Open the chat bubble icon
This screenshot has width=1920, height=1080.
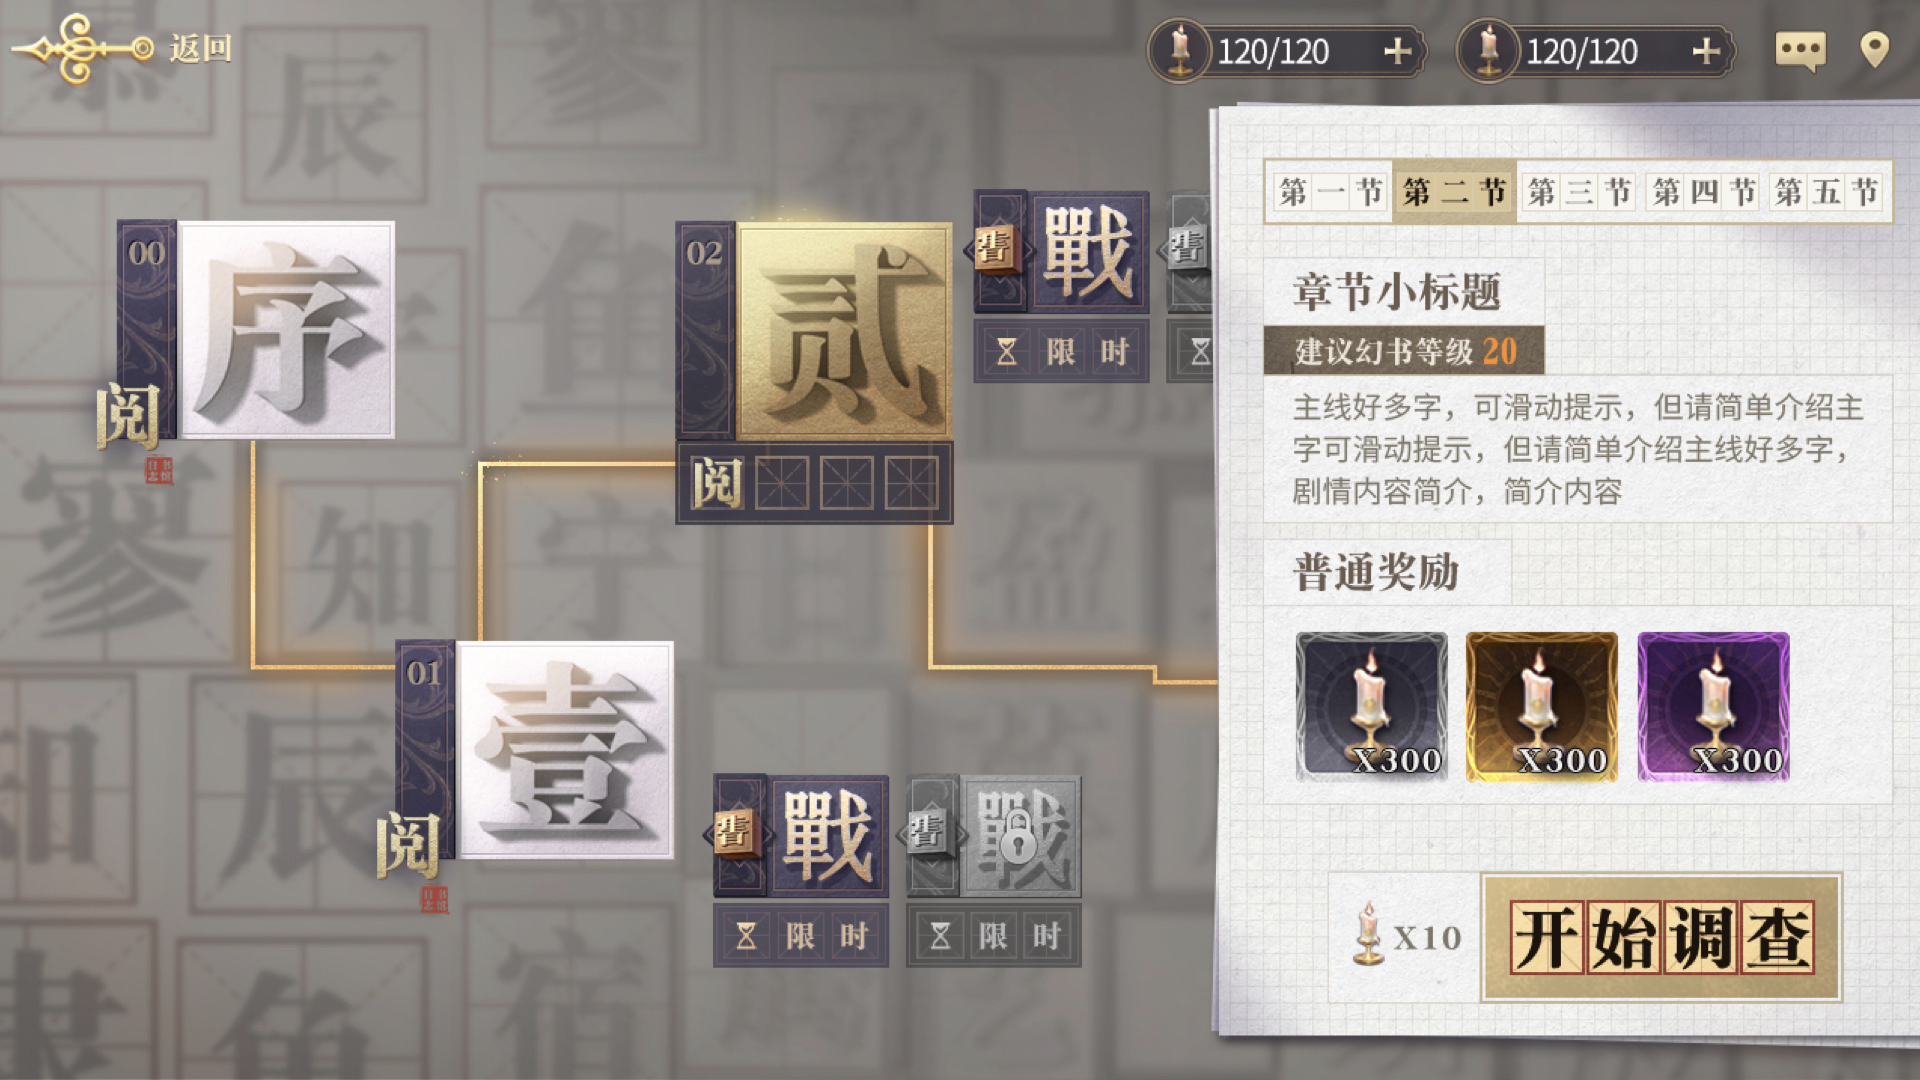1800,50
